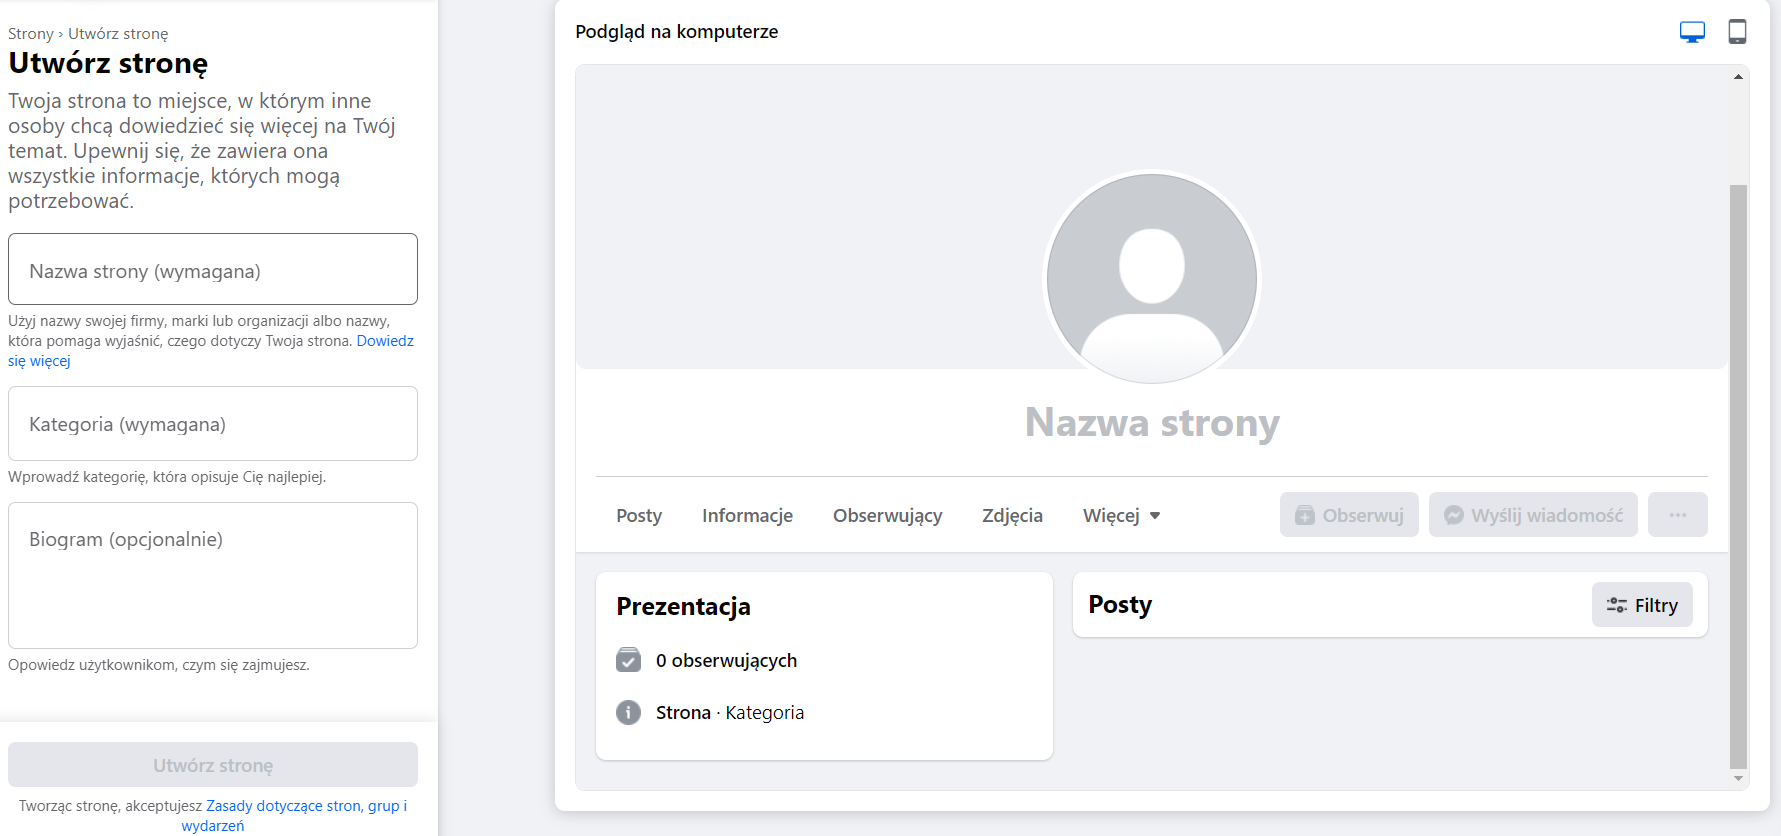Image resolution: width=1781 pixels, height=836 pixels.
Task: Click the info icon next to Strona
Action: [628, 712]
